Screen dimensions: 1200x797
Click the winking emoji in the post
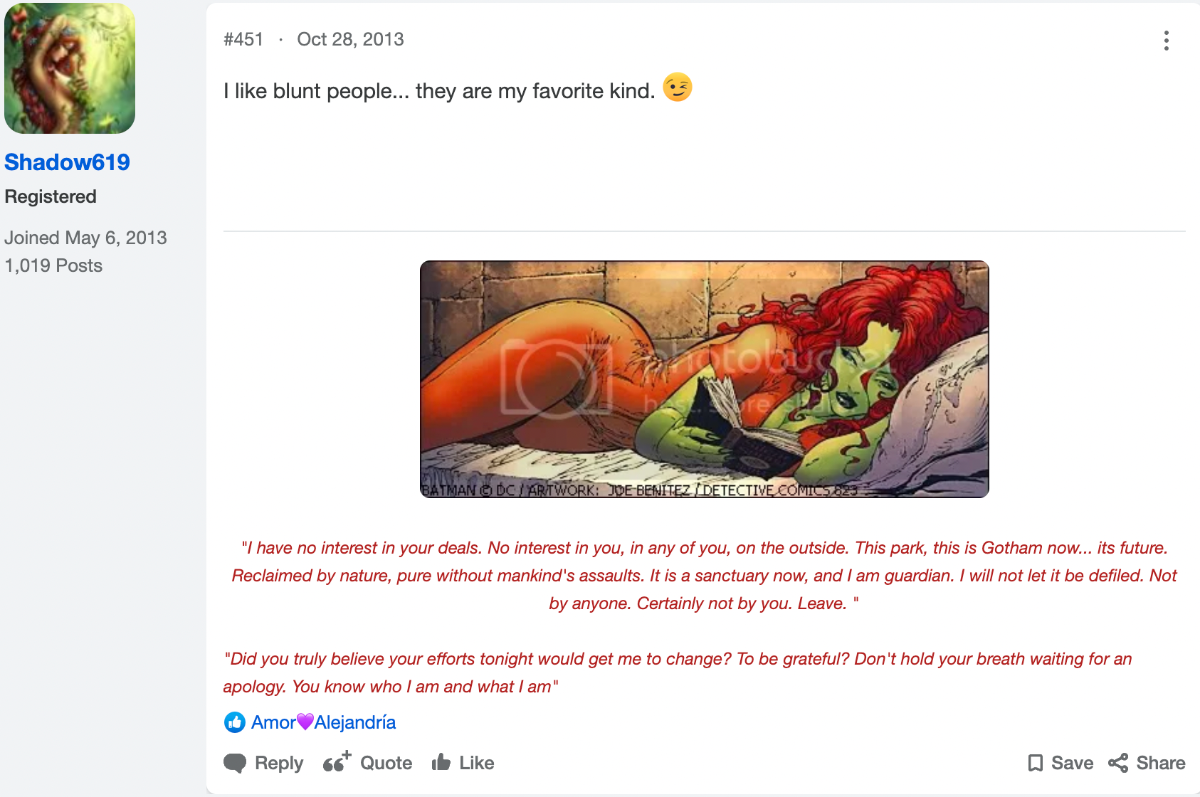(678, 89)
